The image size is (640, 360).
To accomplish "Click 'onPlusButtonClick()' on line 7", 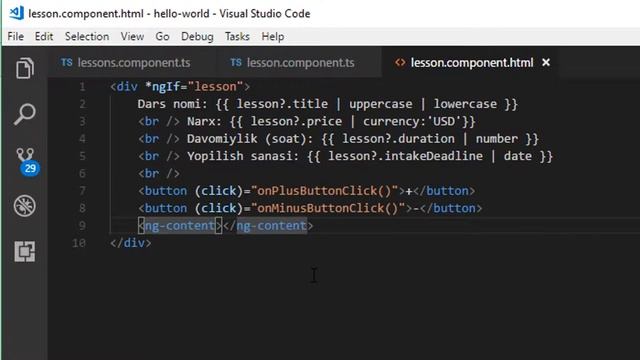I will coord(324,191).
